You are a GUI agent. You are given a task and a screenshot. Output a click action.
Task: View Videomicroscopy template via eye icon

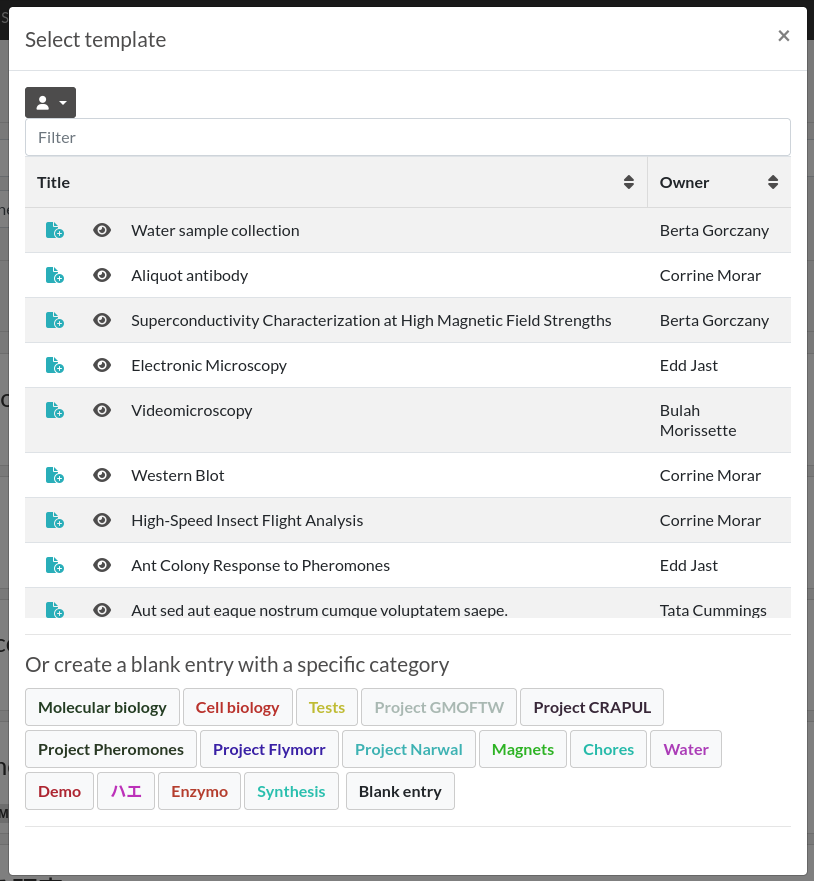pos(102,411)
